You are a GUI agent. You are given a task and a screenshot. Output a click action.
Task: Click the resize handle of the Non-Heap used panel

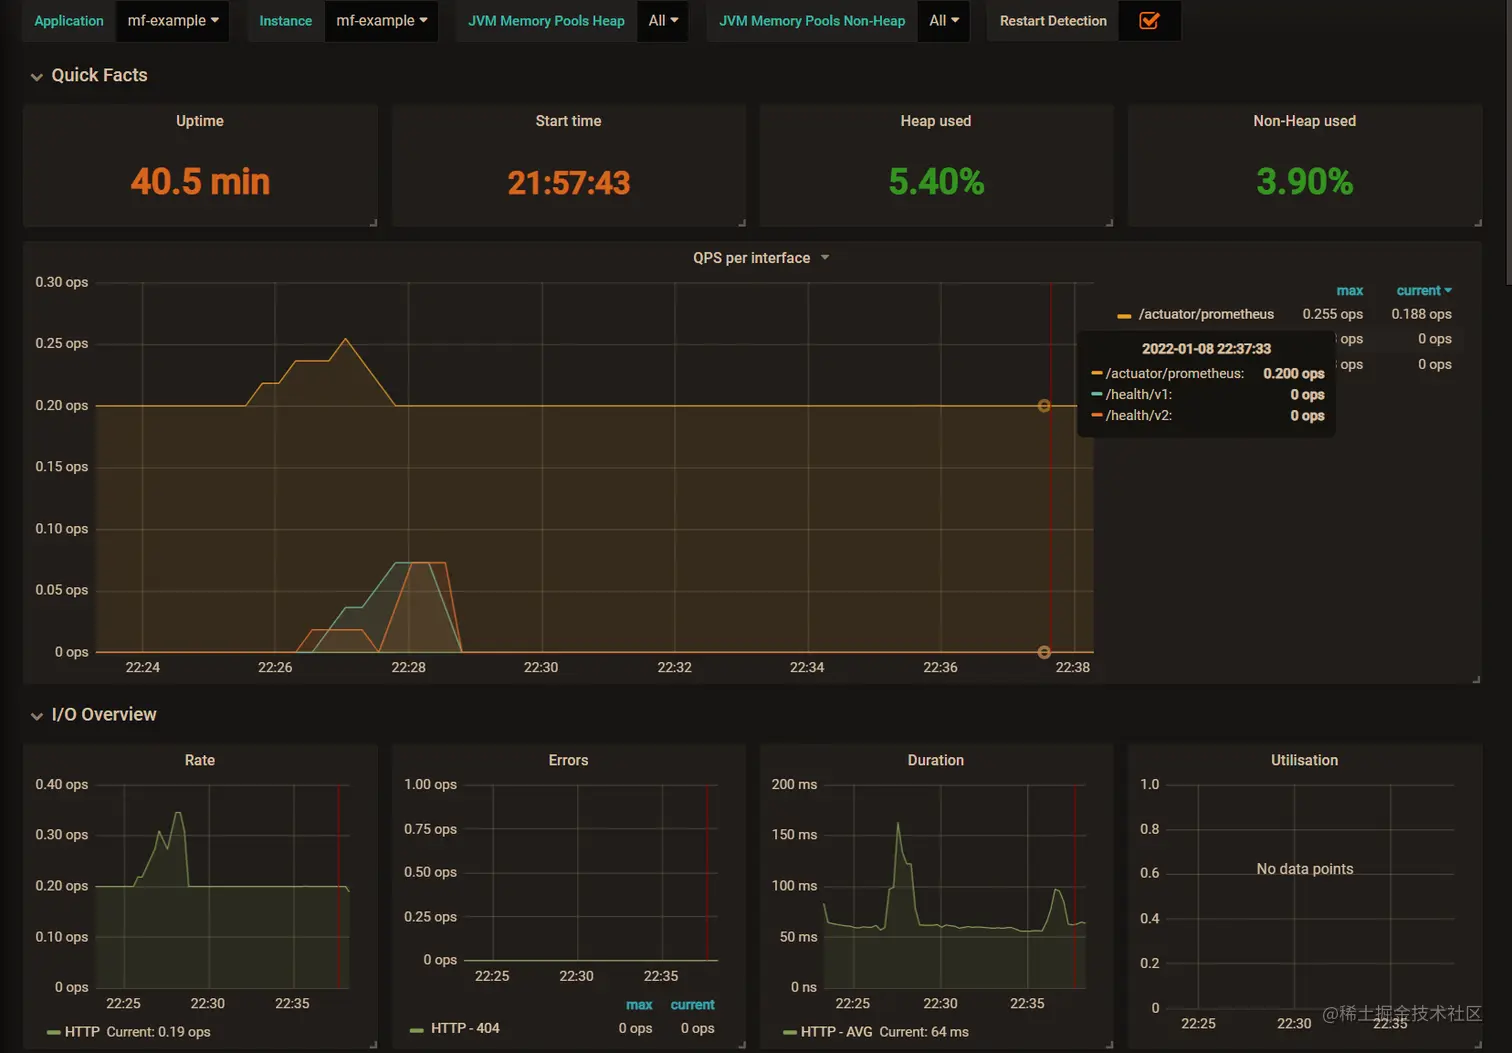[x=1477, y=222]
